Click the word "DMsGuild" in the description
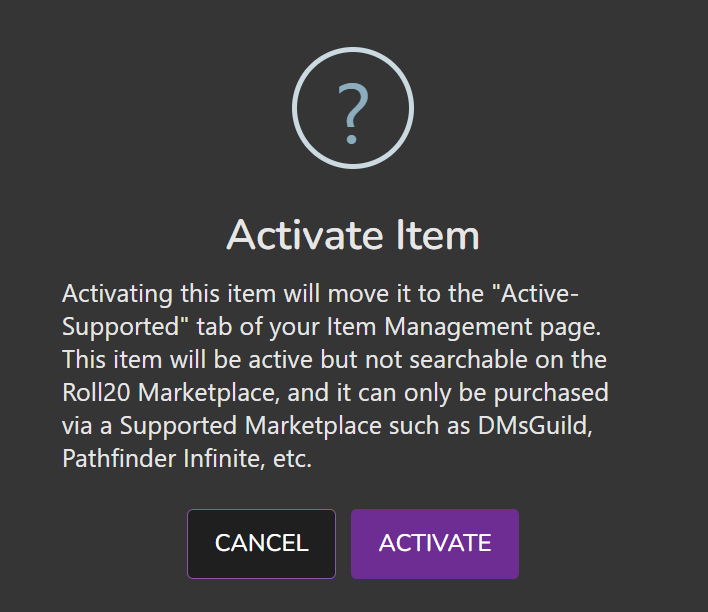Viewport: 708px width, 612px height. click(535, 425)
